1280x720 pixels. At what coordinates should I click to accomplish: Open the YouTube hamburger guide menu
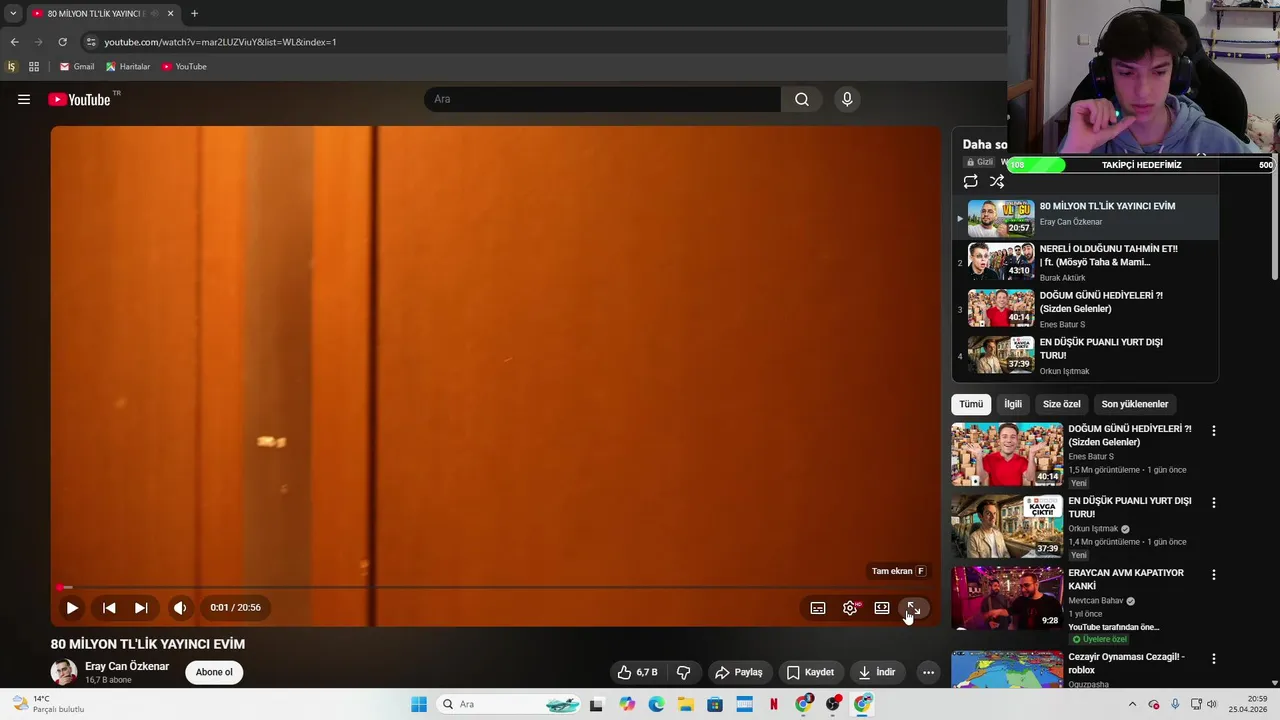pyautogui.click(x=24, y=99)
